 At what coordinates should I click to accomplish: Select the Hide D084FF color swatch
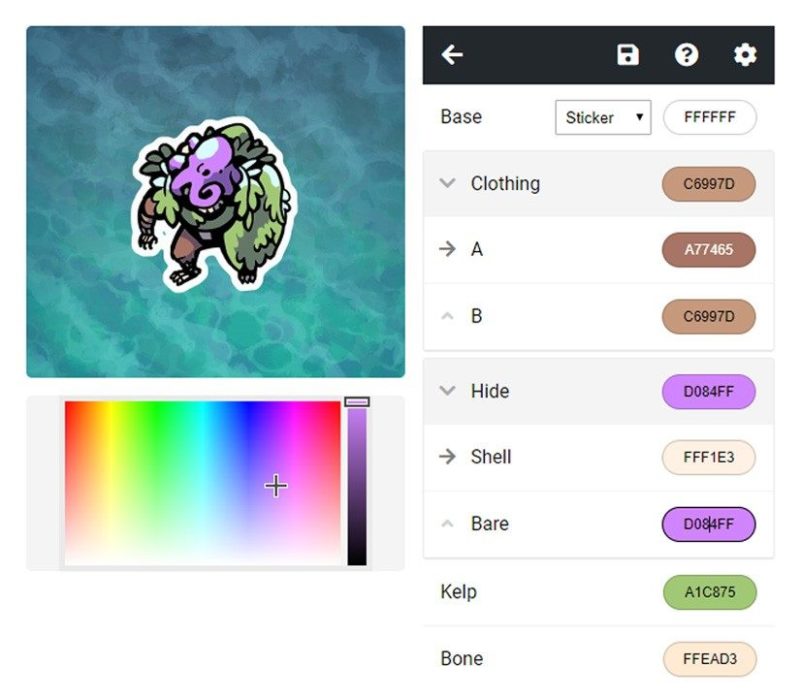pyautogui.click(x=709, y=391)
